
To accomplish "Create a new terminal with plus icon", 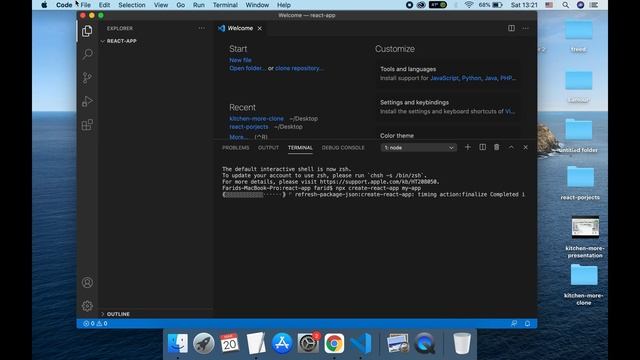I will point(468,147).
